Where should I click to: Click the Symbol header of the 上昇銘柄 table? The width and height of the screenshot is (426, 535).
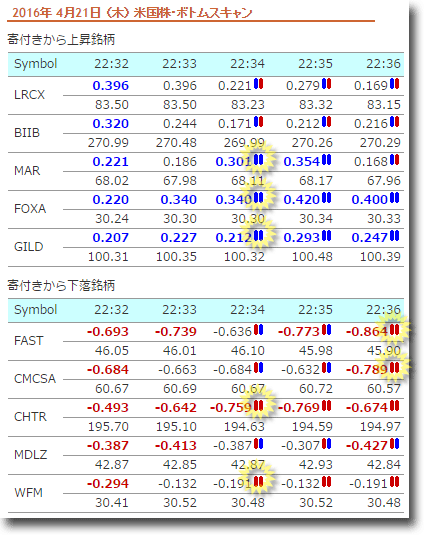coord(35,64)
